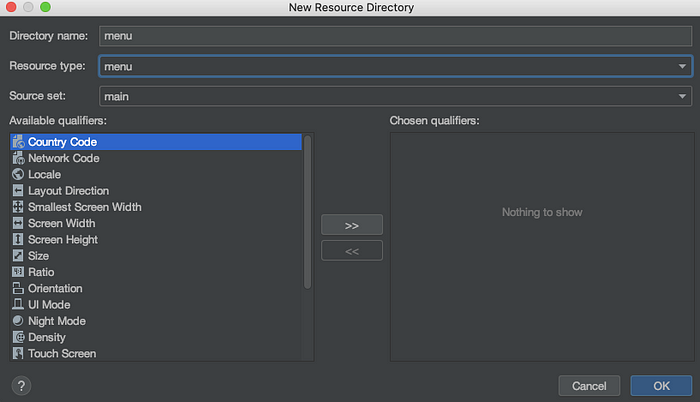Click the available qualifiers list scrollbar
The height and width of the screenshot is (402, 700).
307,212
